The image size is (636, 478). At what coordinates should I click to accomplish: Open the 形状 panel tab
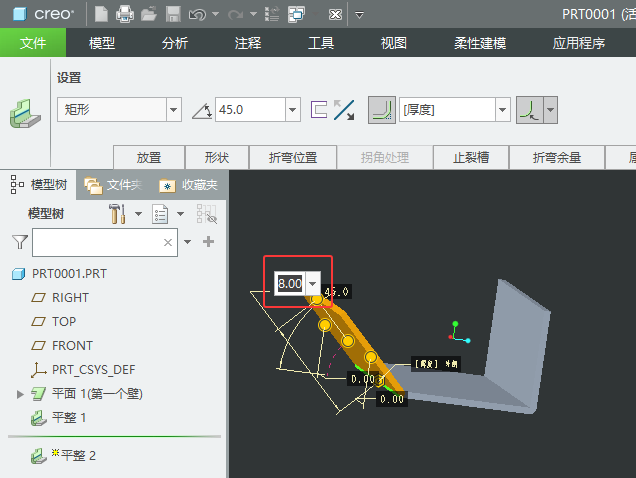point(217,157)
